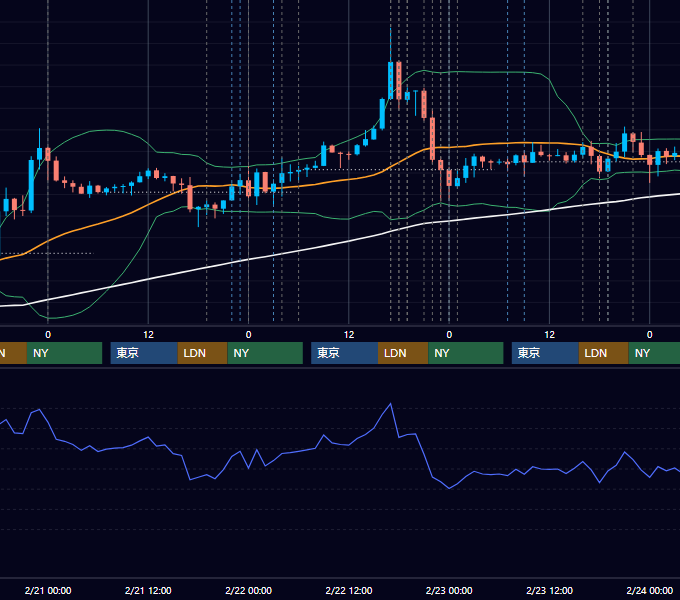Click the 2/24 00:00 date label
The height and width of the screenshot is (600, 680).
(650, 590)
